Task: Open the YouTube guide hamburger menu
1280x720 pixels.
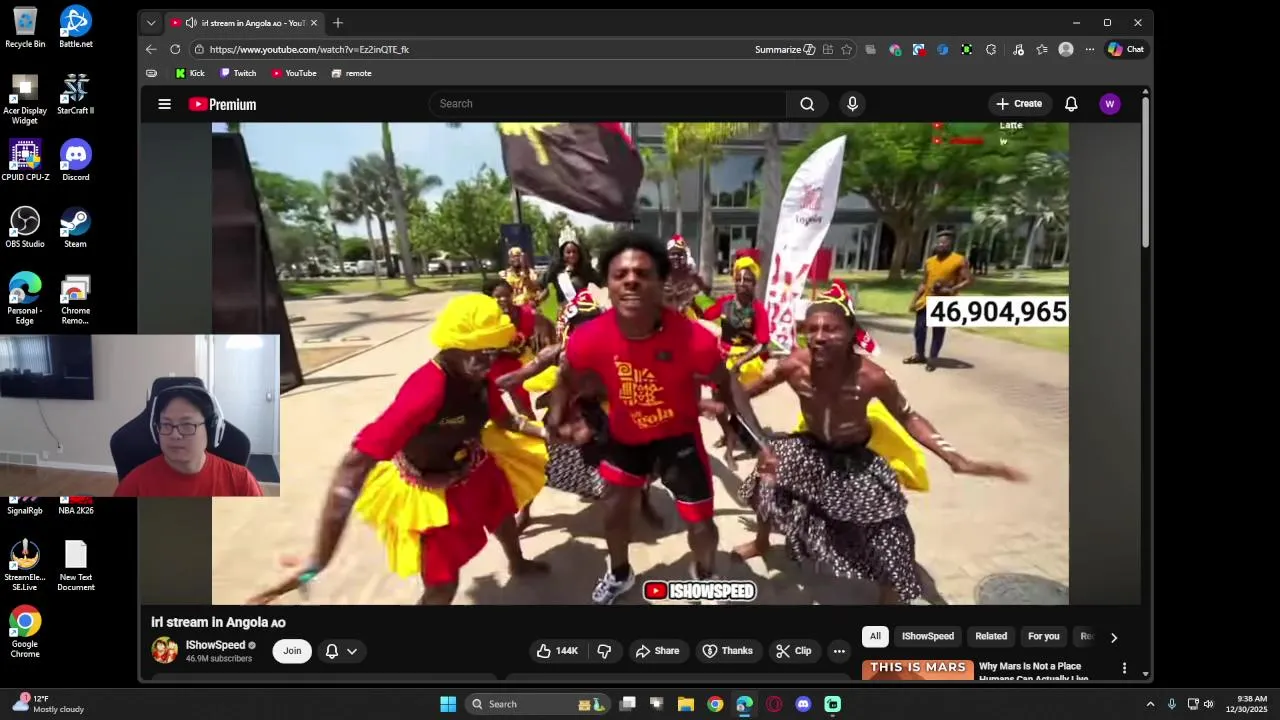Action: 165,104
